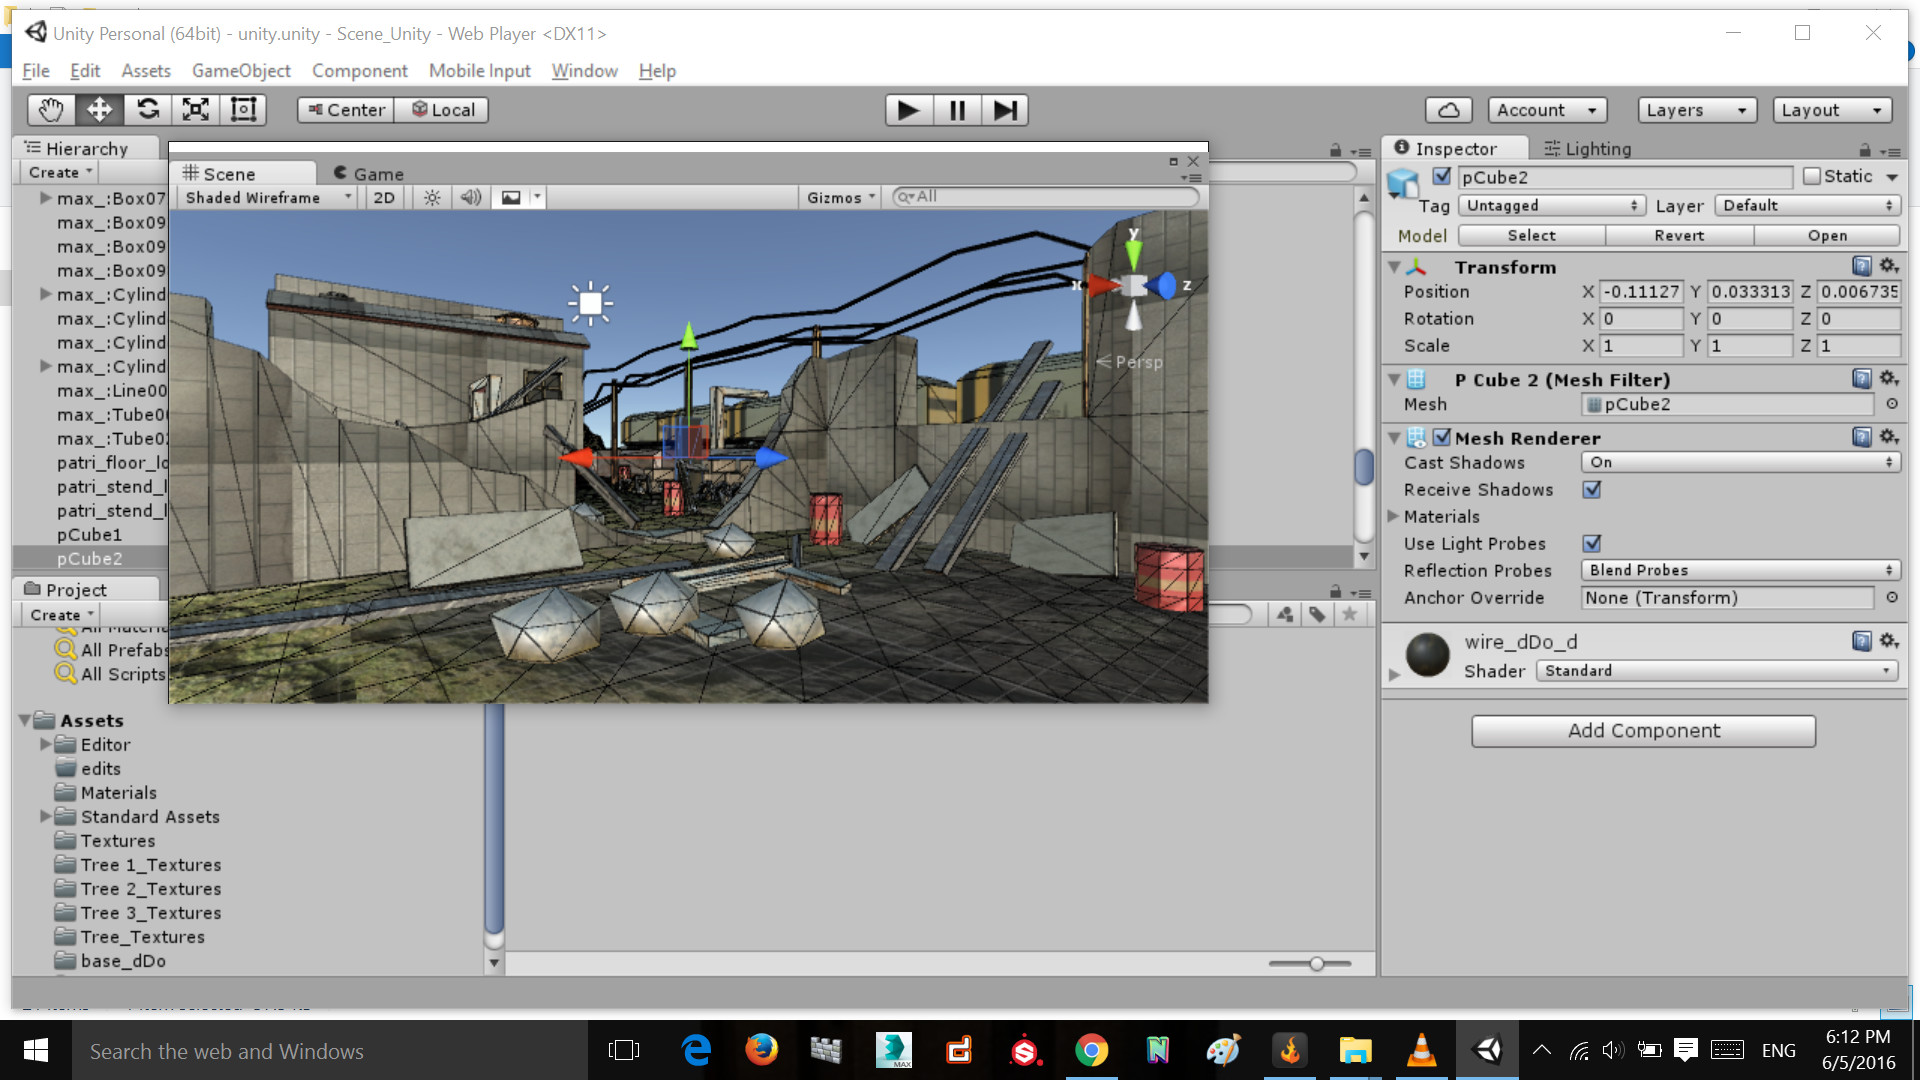This screenshot has height=1080, width=1920.
Task: Click the Add Component button
Action: pyautogui.click(x=1643, y=731)
